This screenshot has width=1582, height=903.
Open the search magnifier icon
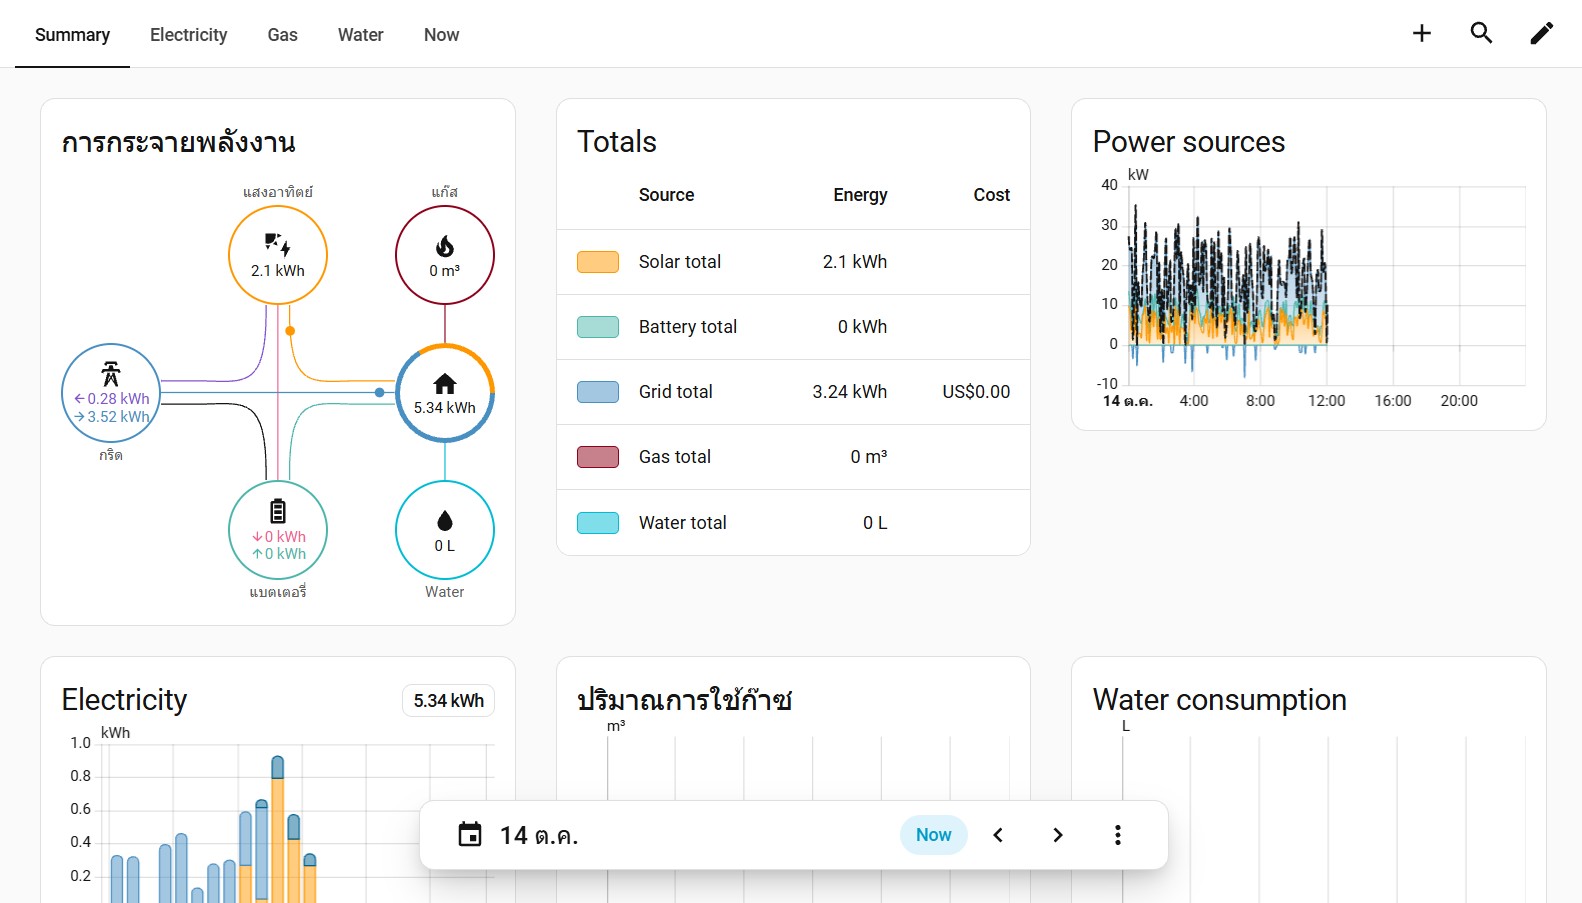(x=1481, y=34)
